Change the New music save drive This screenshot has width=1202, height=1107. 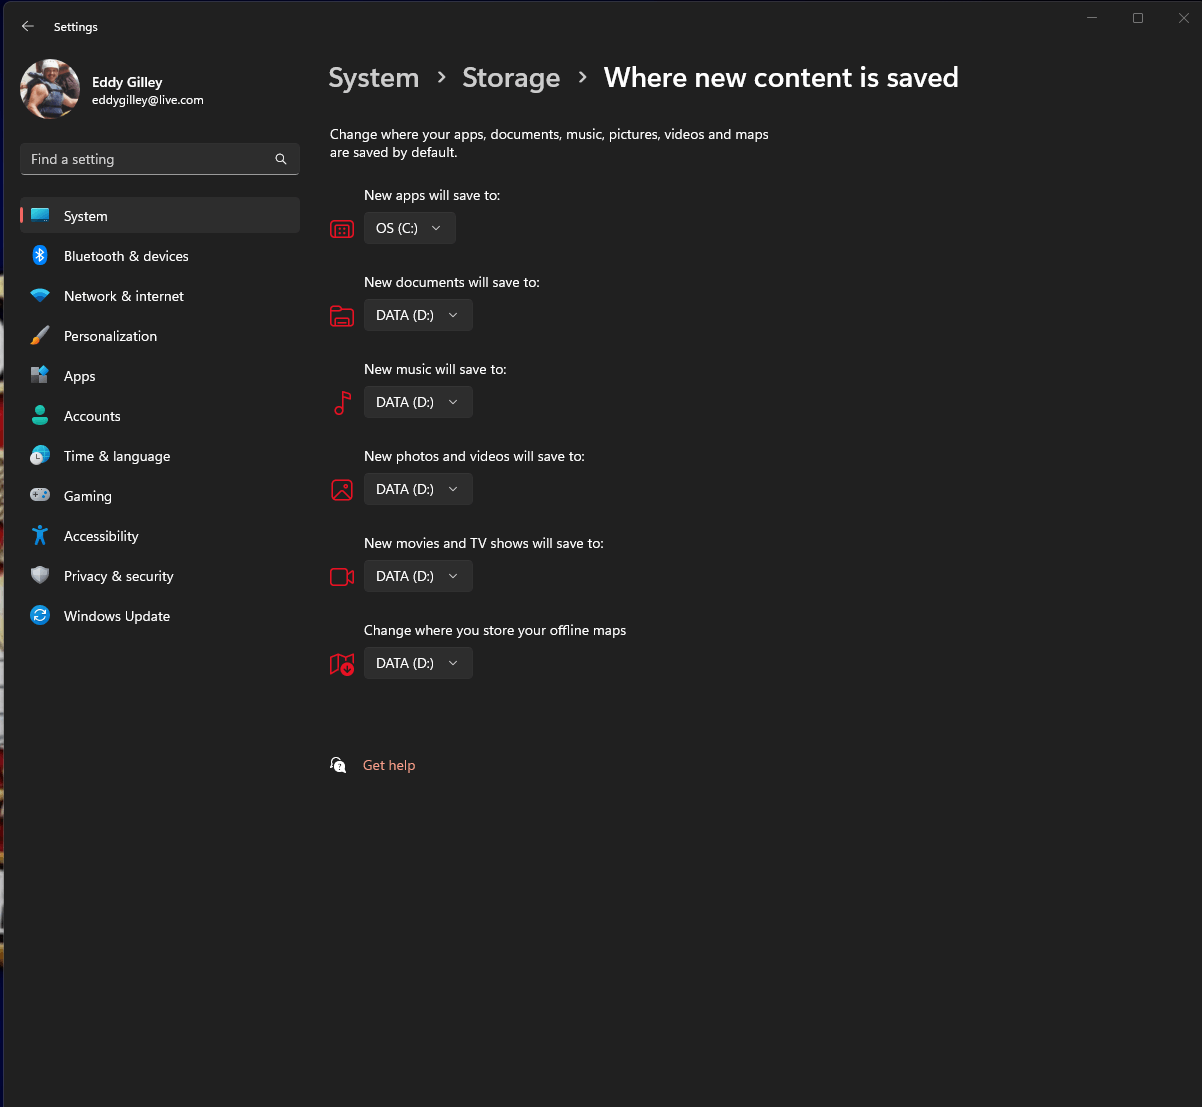coord(418,402)
